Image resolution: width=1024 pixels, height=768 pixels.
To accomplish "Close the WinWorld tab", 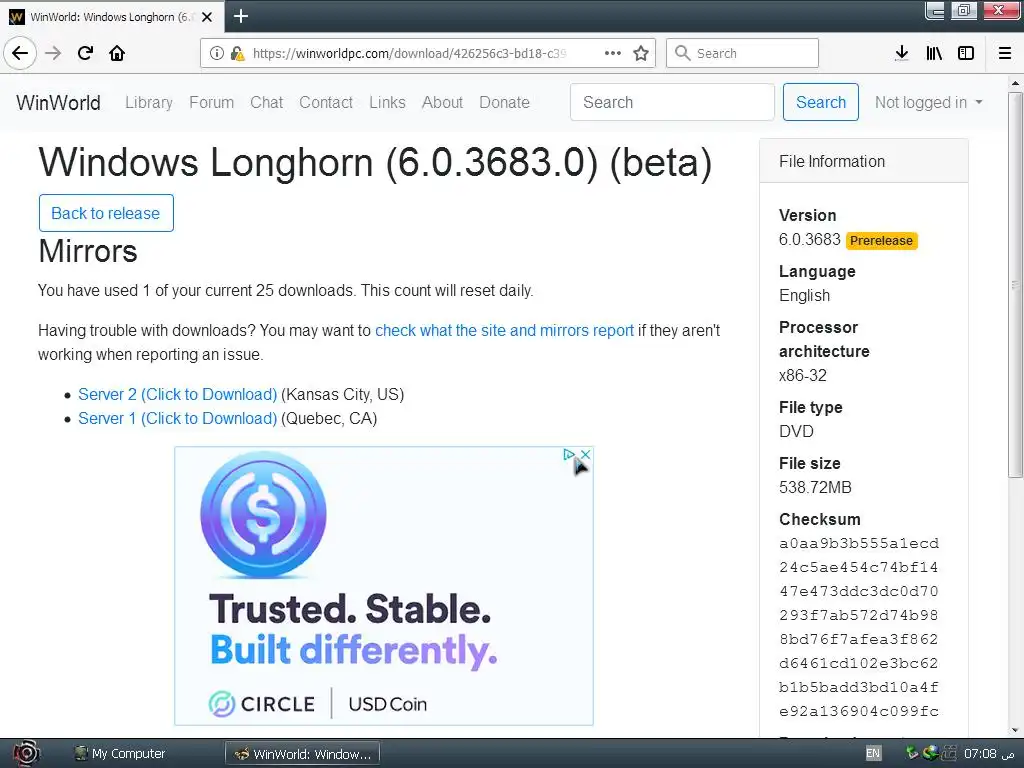I will [x=207, y=17].
